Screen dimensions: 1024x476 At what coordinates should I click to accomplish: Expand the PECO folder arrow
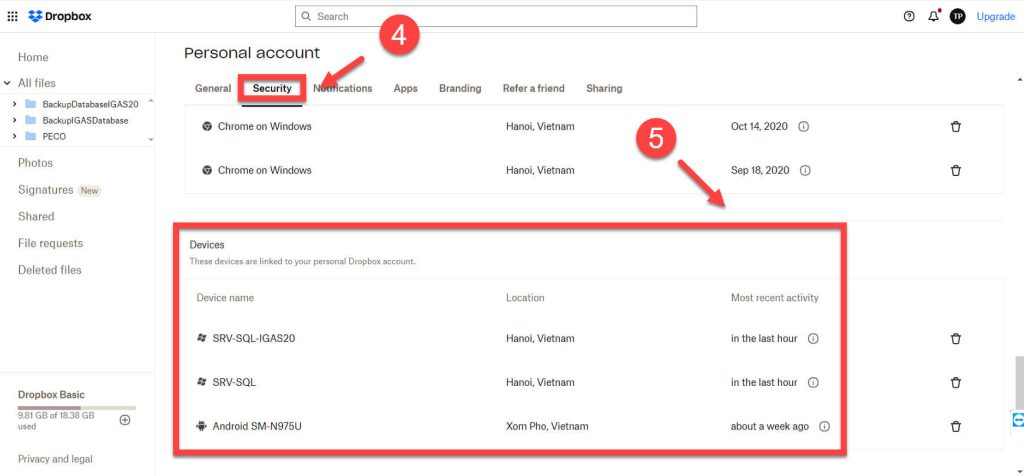pyautogui.click(x=14, y=136)
